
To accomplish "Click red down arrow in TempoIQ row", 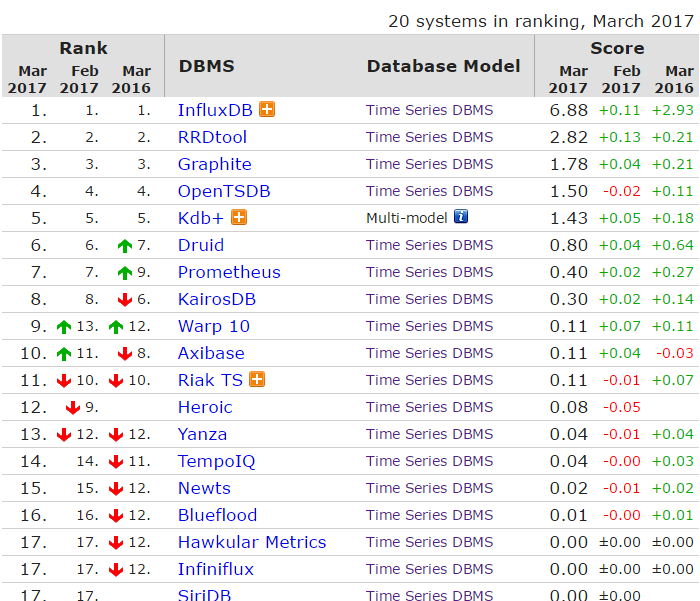I will (116, 462).
